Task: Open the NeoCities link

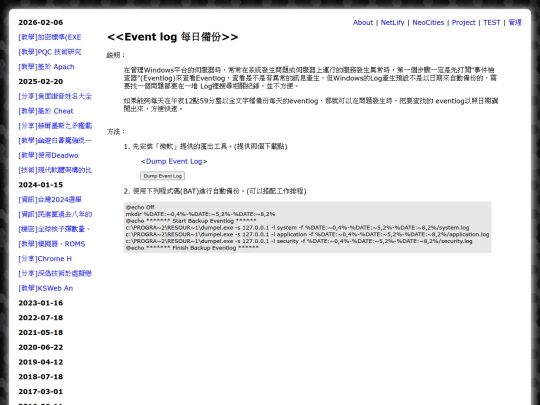Action: (x=428, y=22)
